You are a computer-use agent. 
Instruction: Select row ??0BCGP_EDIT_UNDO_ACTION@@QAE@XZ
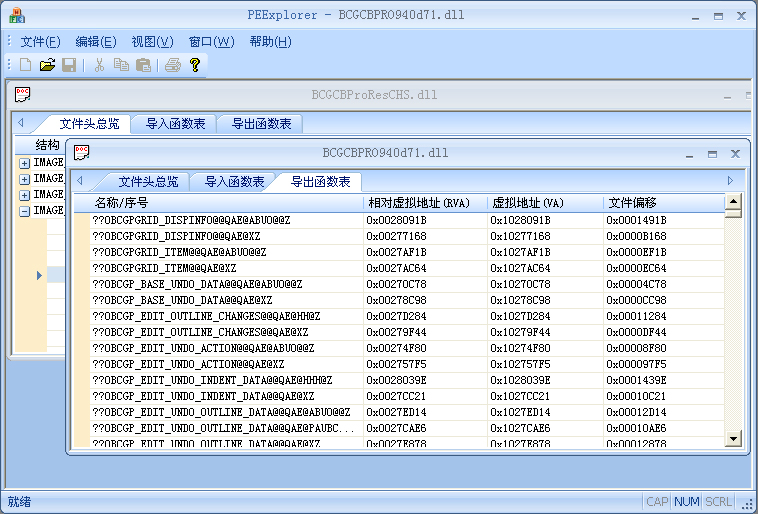(x=407, y=364)
